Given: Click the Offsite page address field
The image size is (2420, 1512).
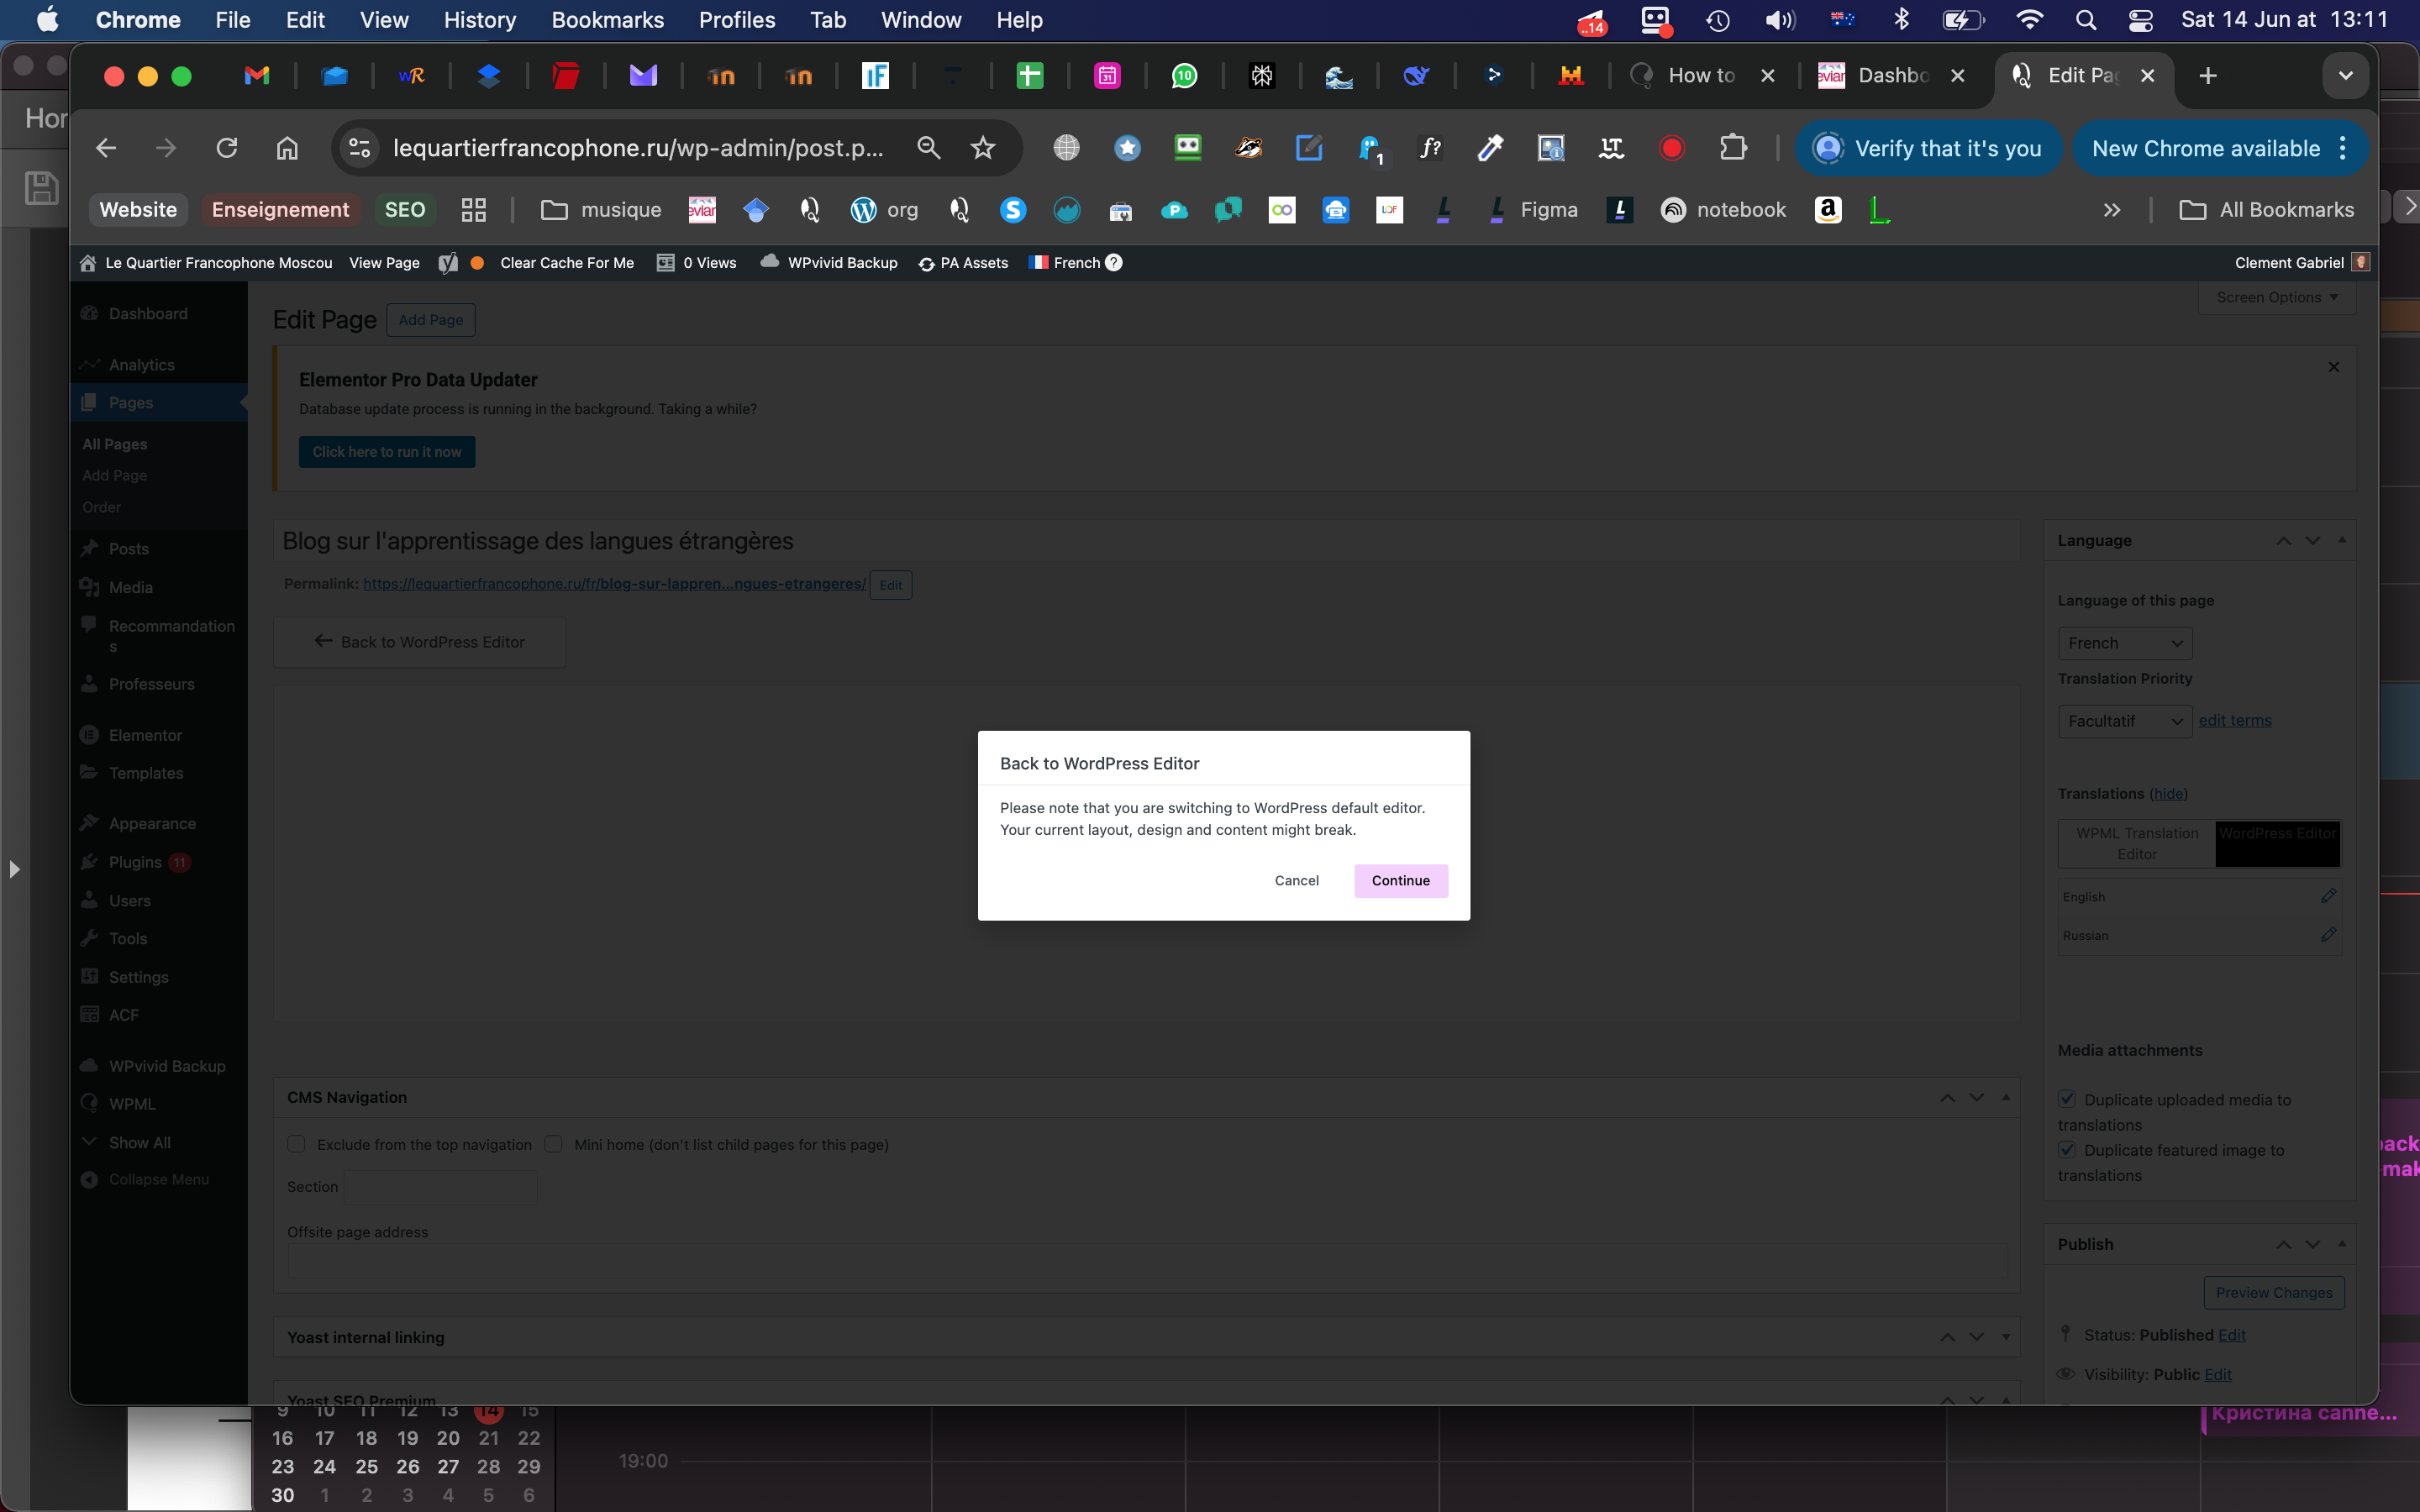Looking at the screenshot, I should [1146, 1261].
